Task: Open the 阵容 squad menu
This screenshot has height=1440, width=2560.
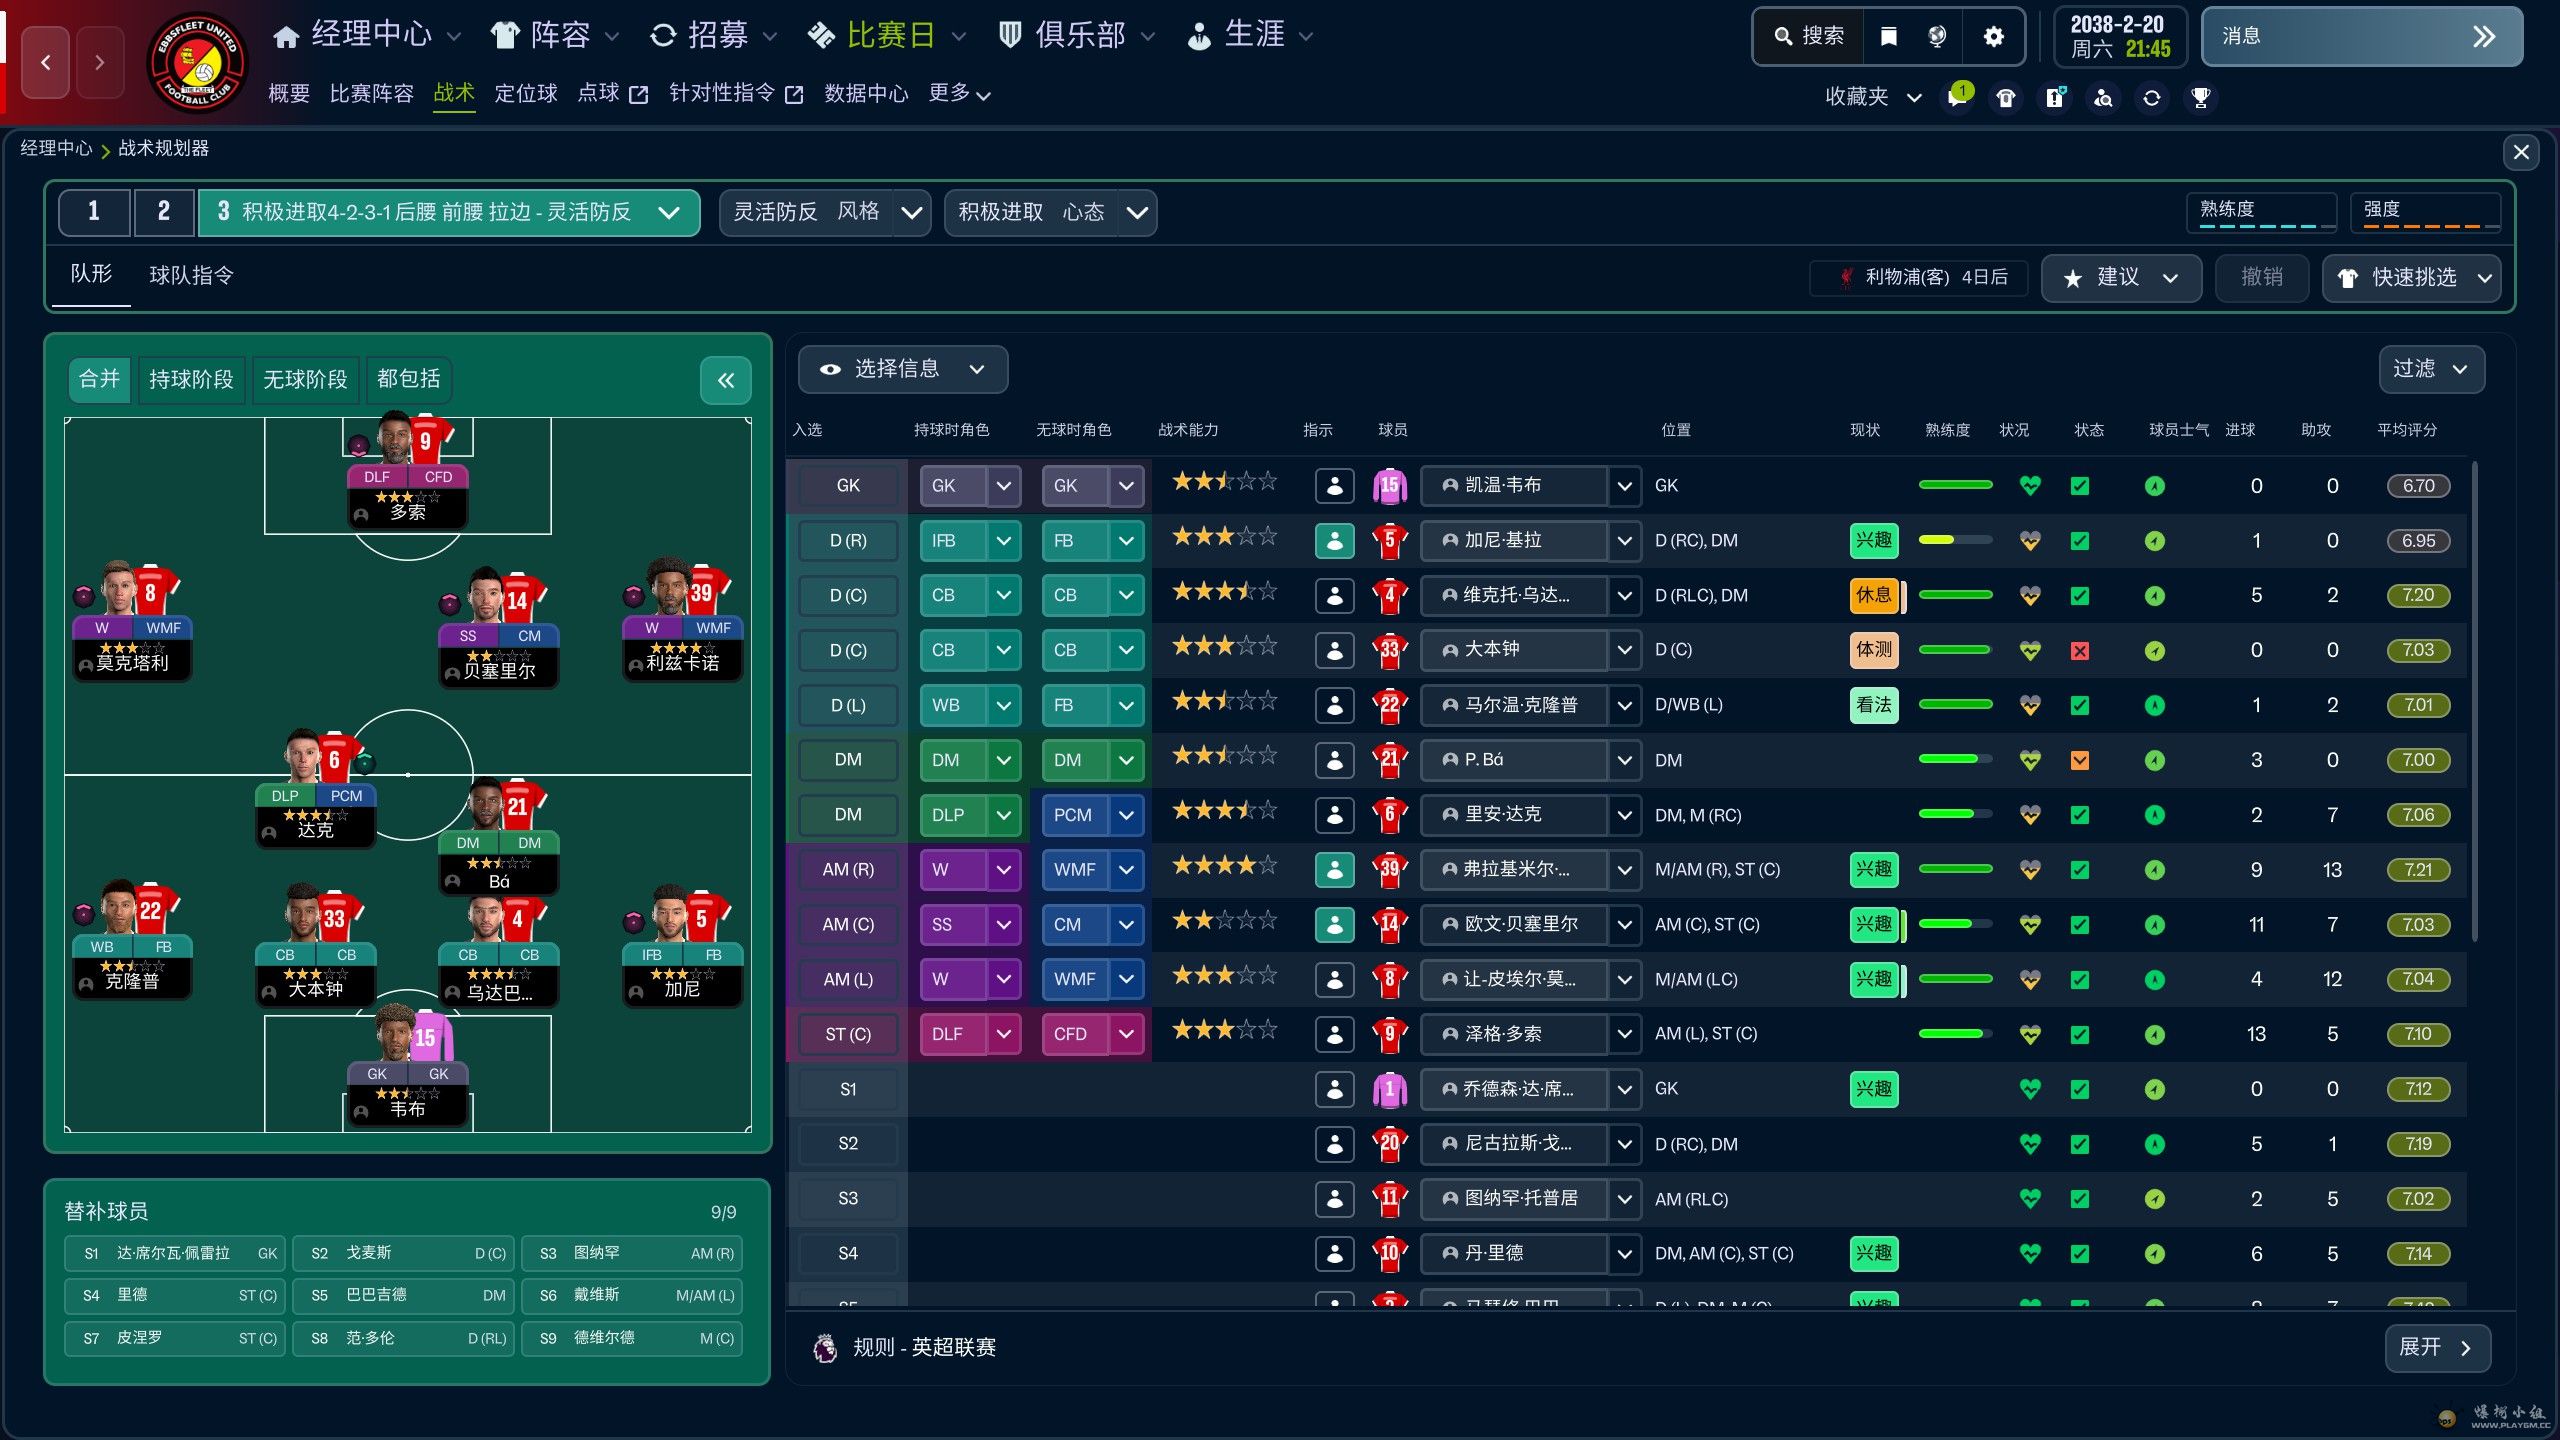Action: pyautogui.click(x=555, y=36)
